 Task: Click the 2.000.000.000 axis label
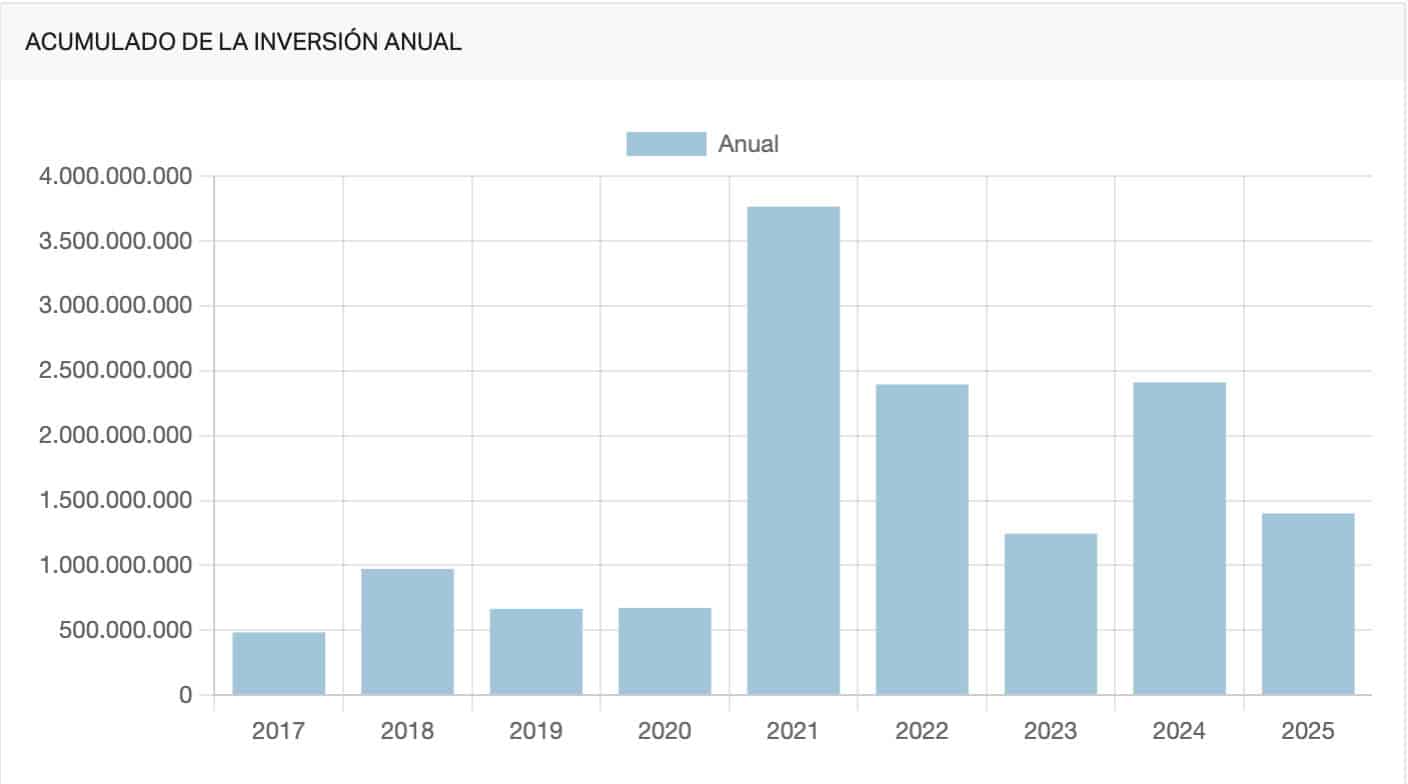pyautogui.click(x=115, y=436)
